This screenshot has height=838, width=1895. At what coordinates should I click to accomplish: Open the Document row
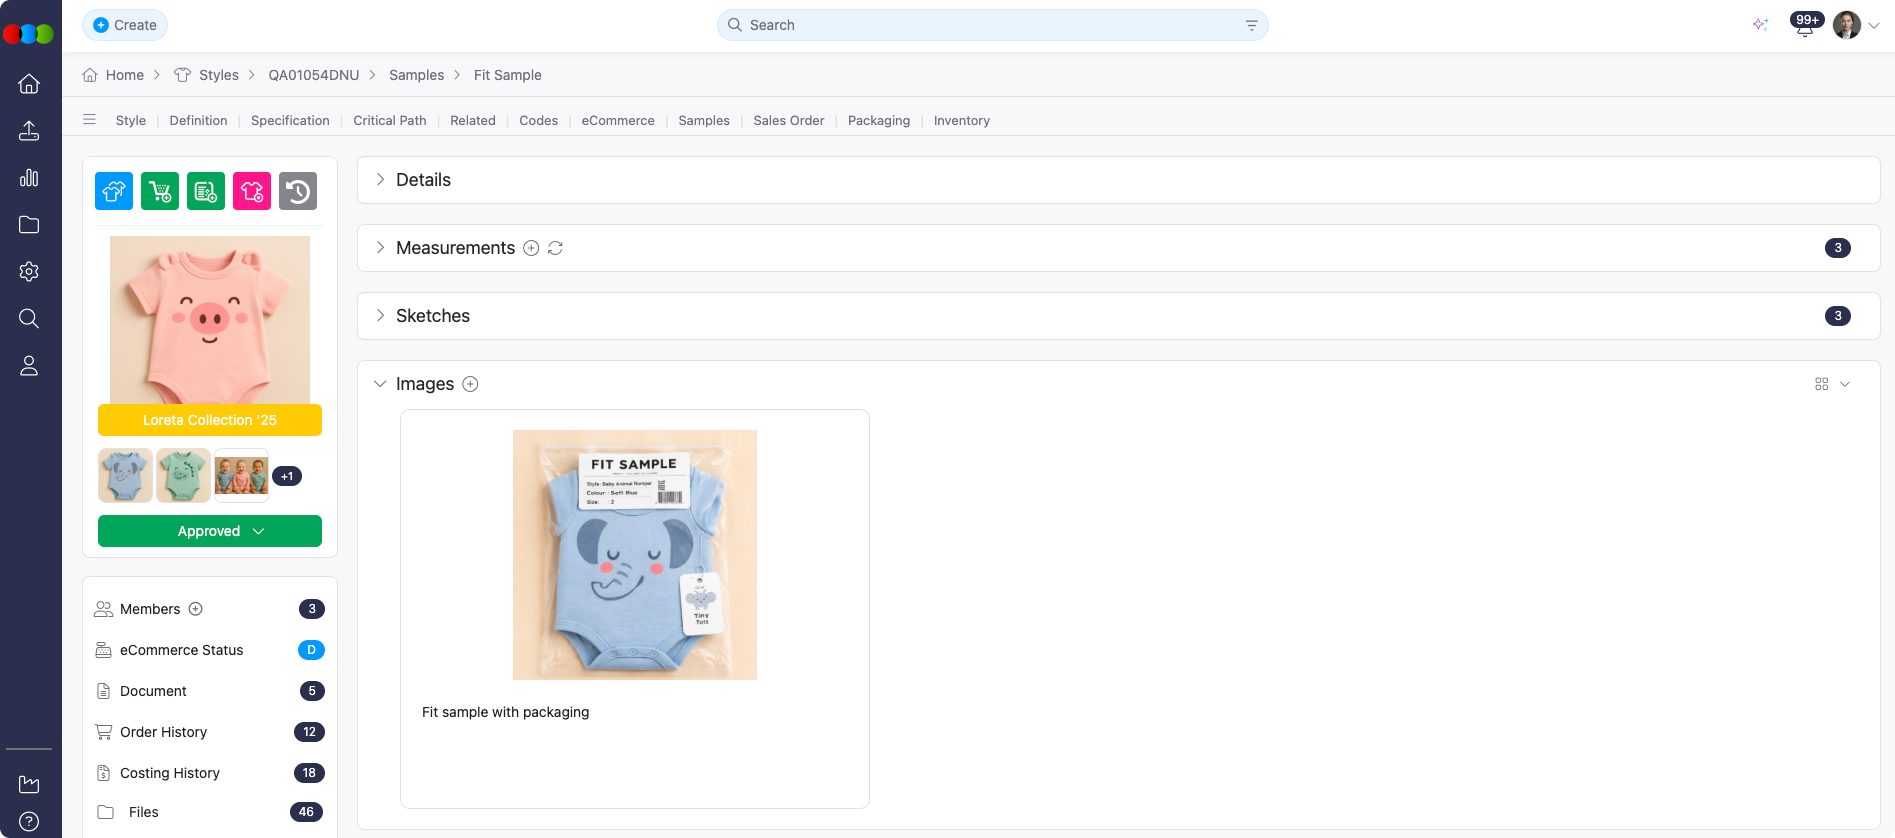pyautogui.click(x=210, y=691)
